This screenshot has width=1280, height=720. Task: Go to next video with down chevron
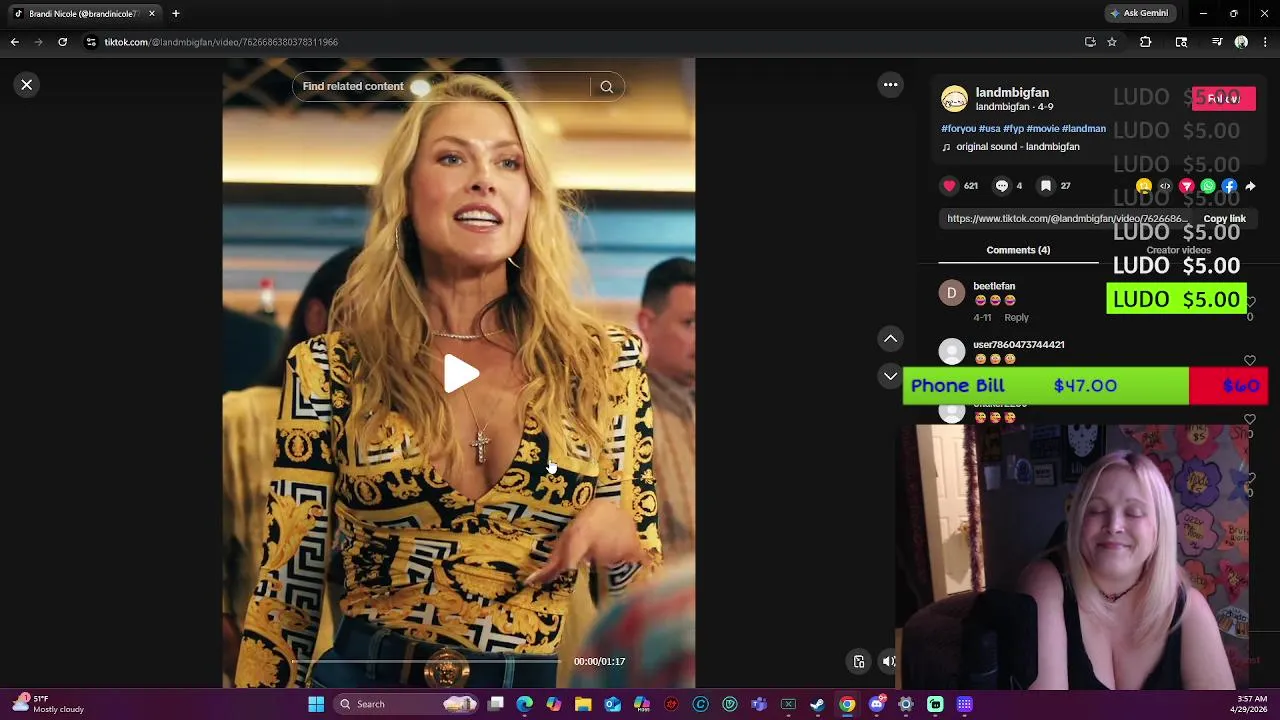890,376
